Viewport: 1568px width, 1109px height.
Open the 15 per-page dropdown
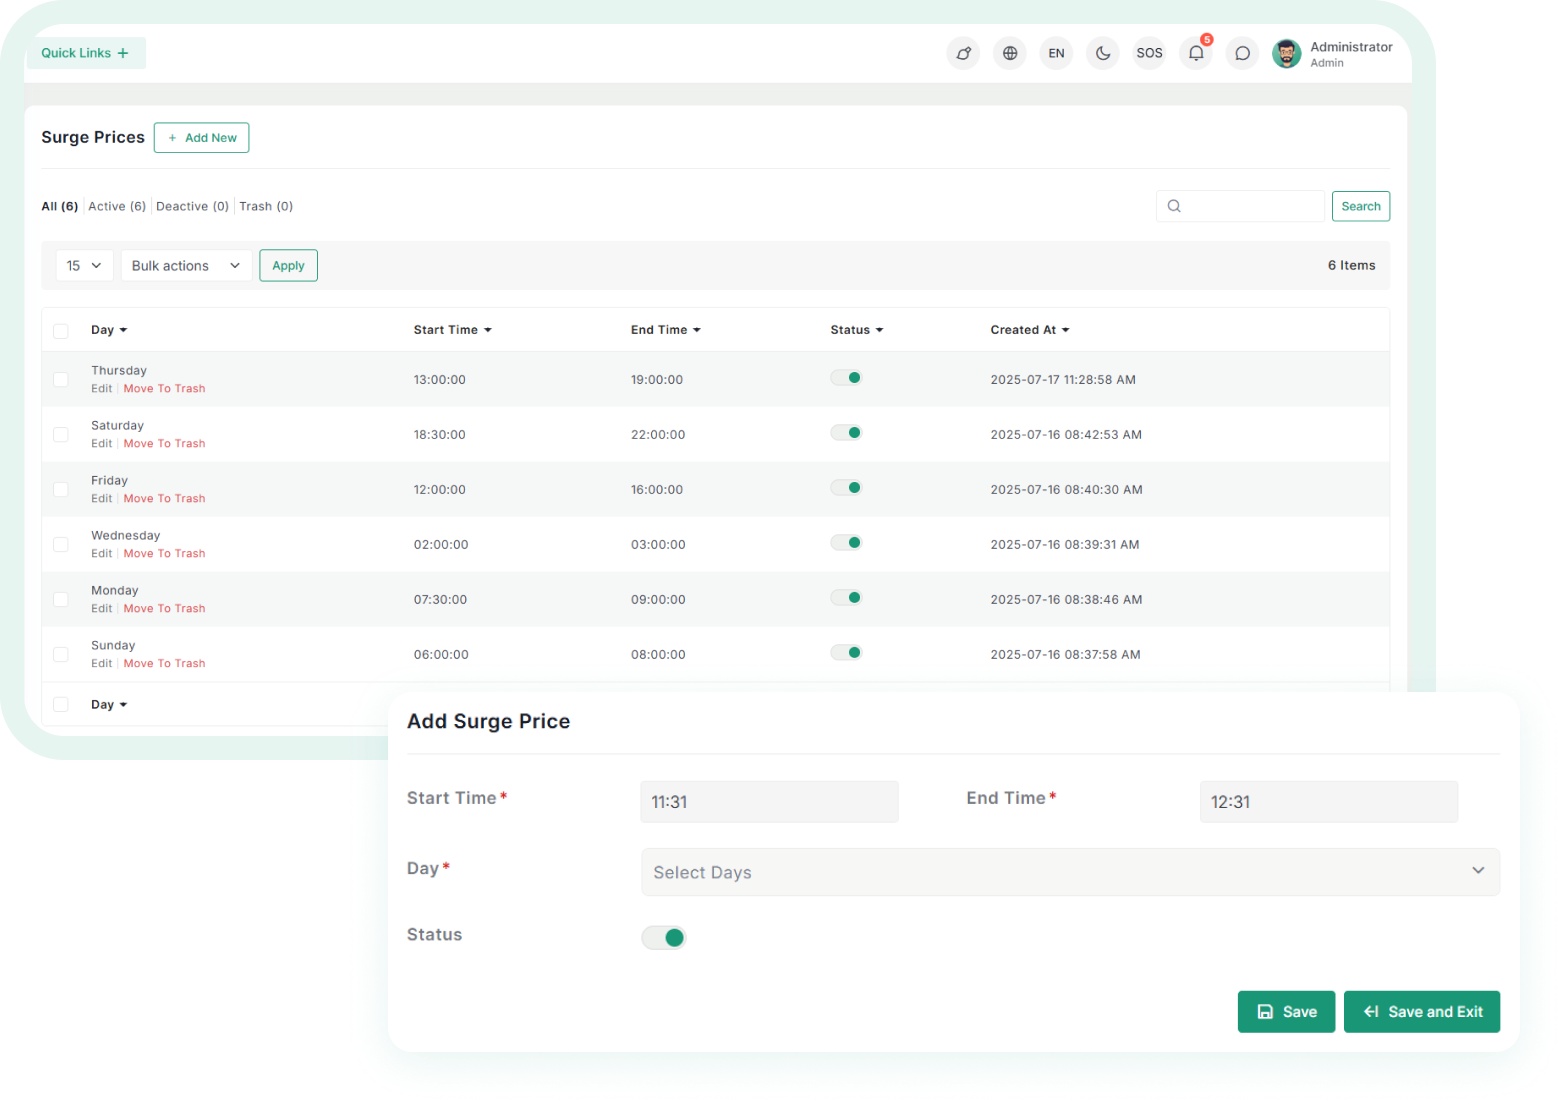tap(84, 266)
